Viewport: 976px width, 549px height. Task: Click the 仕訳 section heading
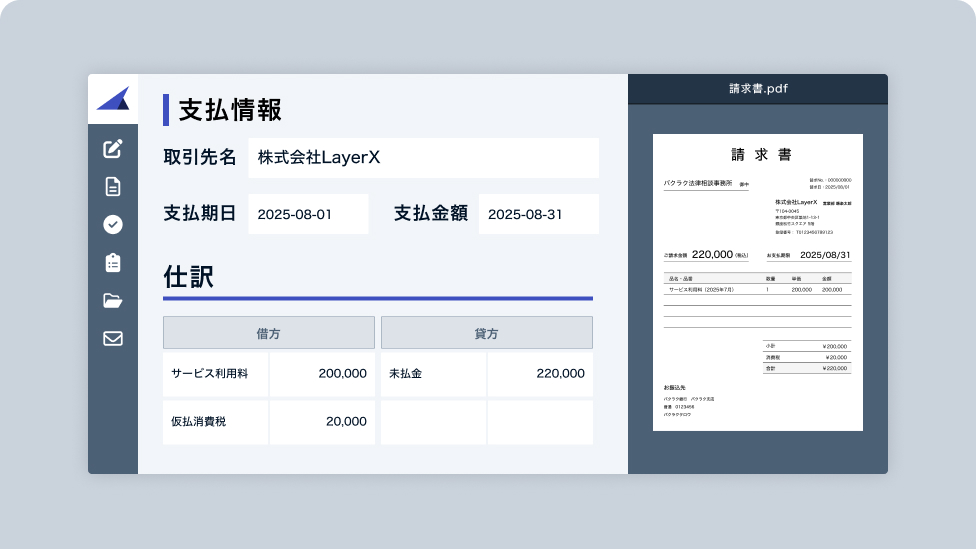[189, 277]
